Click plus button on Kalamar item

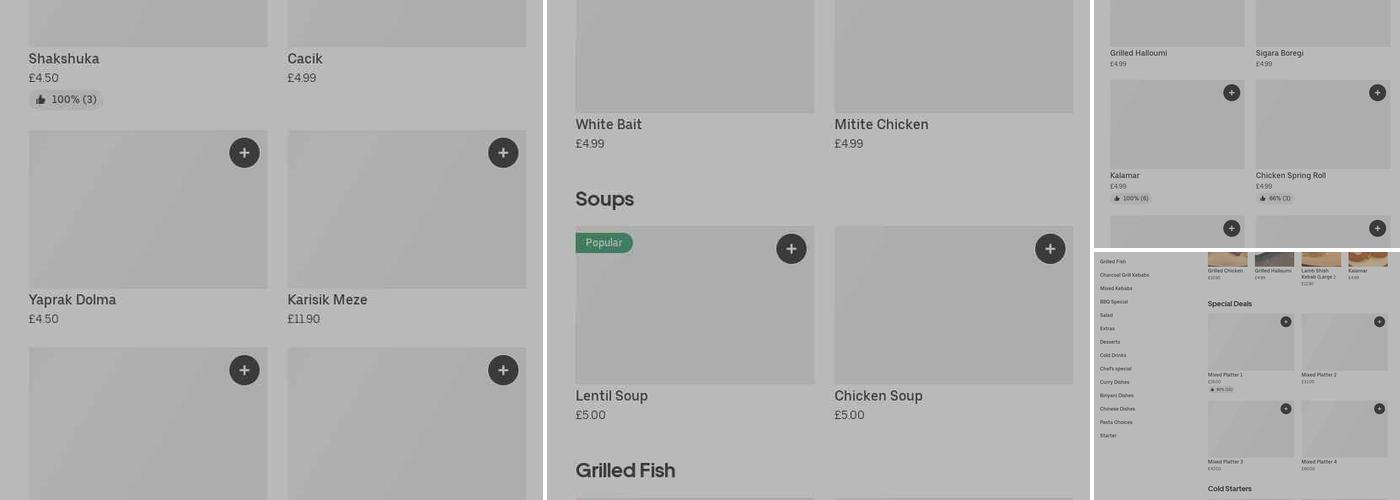(1231, 93)
